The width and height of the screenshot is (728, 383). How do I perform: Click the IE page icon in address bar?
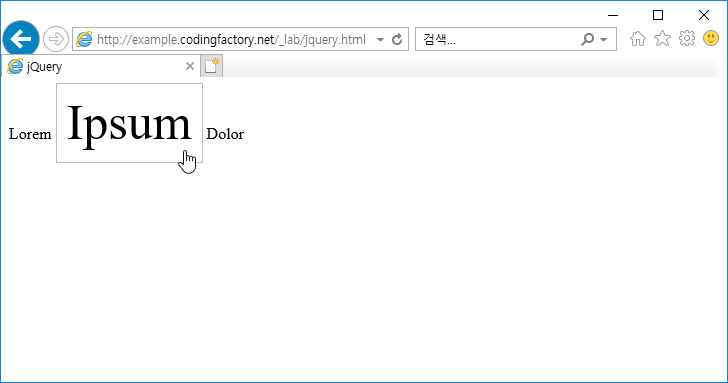click(84, 39)
